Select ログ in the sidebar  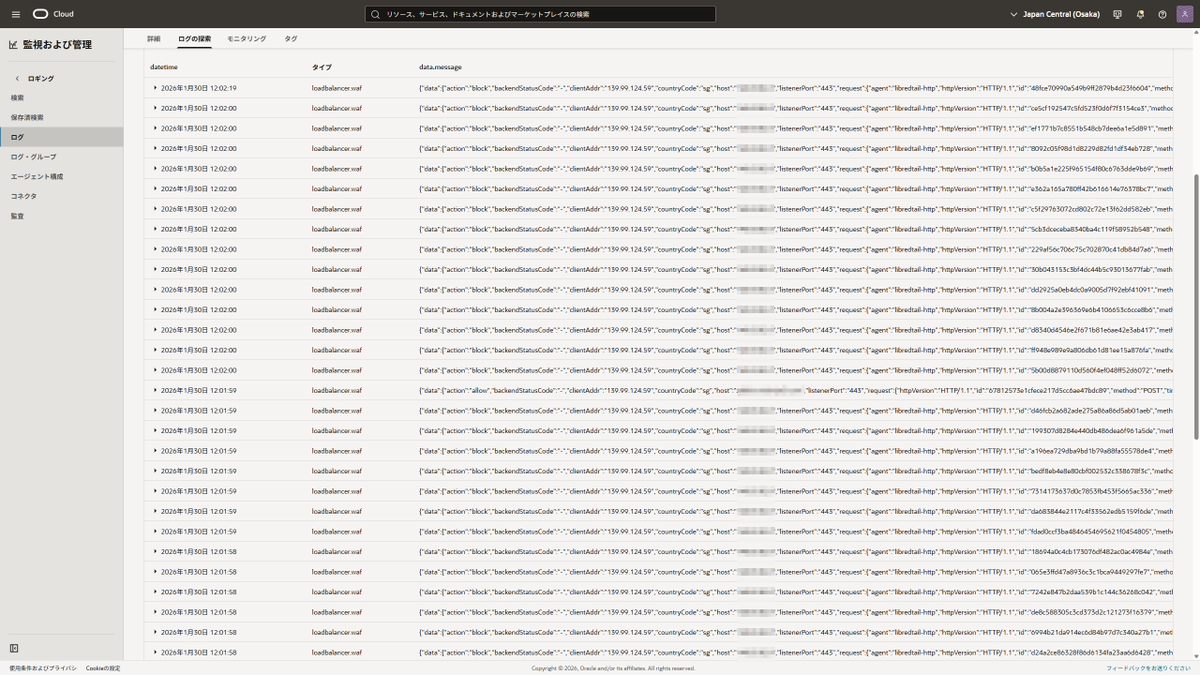pyautogui.click(x=61, y=137)
